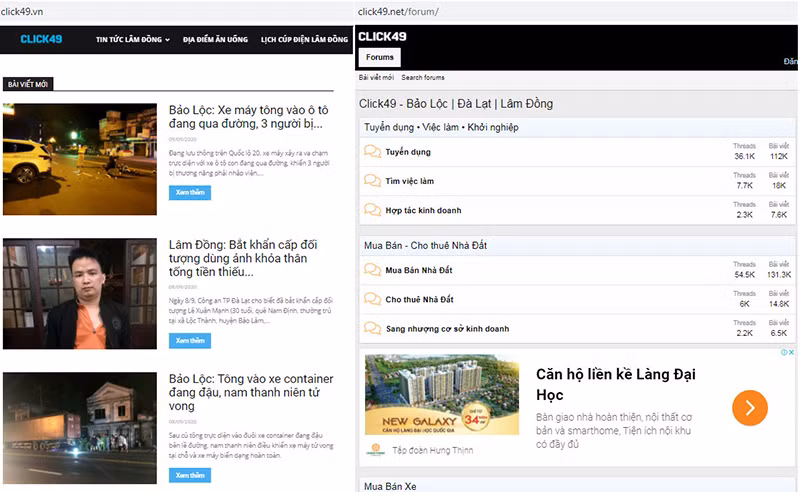Click the 36.1K threads count for Tuyển dụng
The width and height of the screenshot is (800, 492).
tap(744, 156)
